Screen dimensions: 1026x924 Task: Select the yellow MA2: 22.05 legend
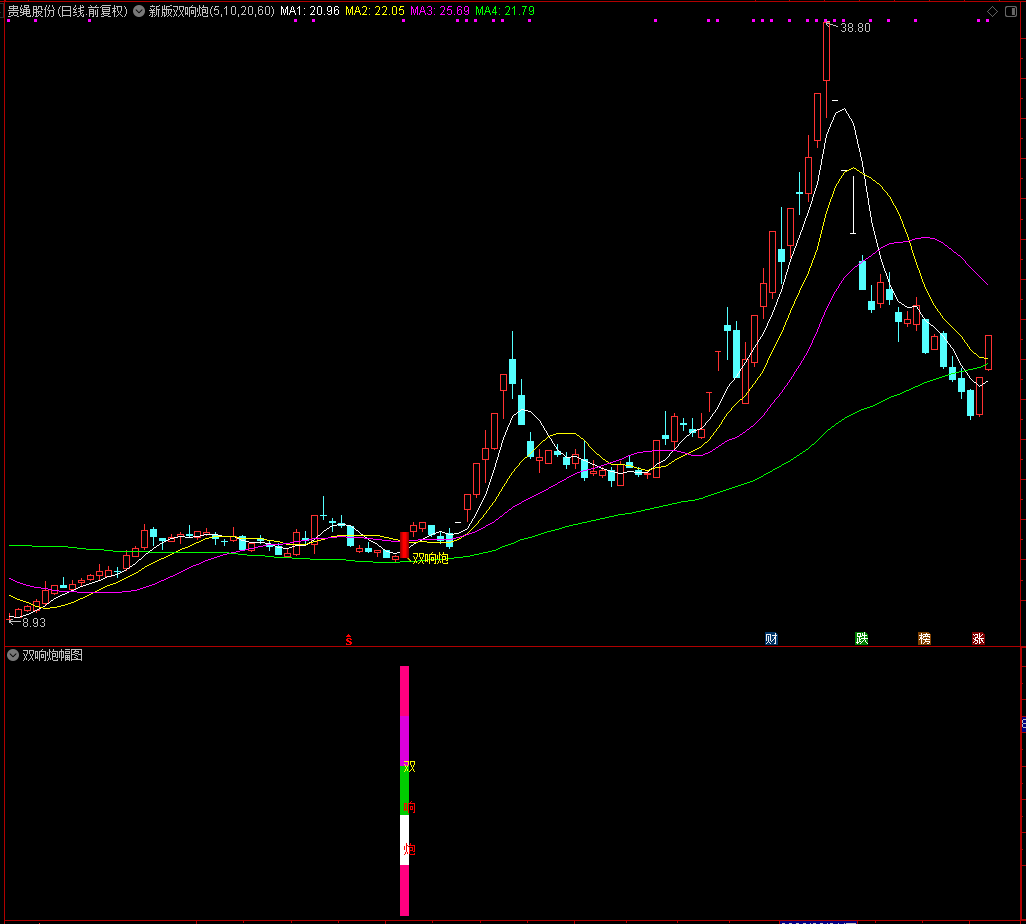(x=375, y=11)
